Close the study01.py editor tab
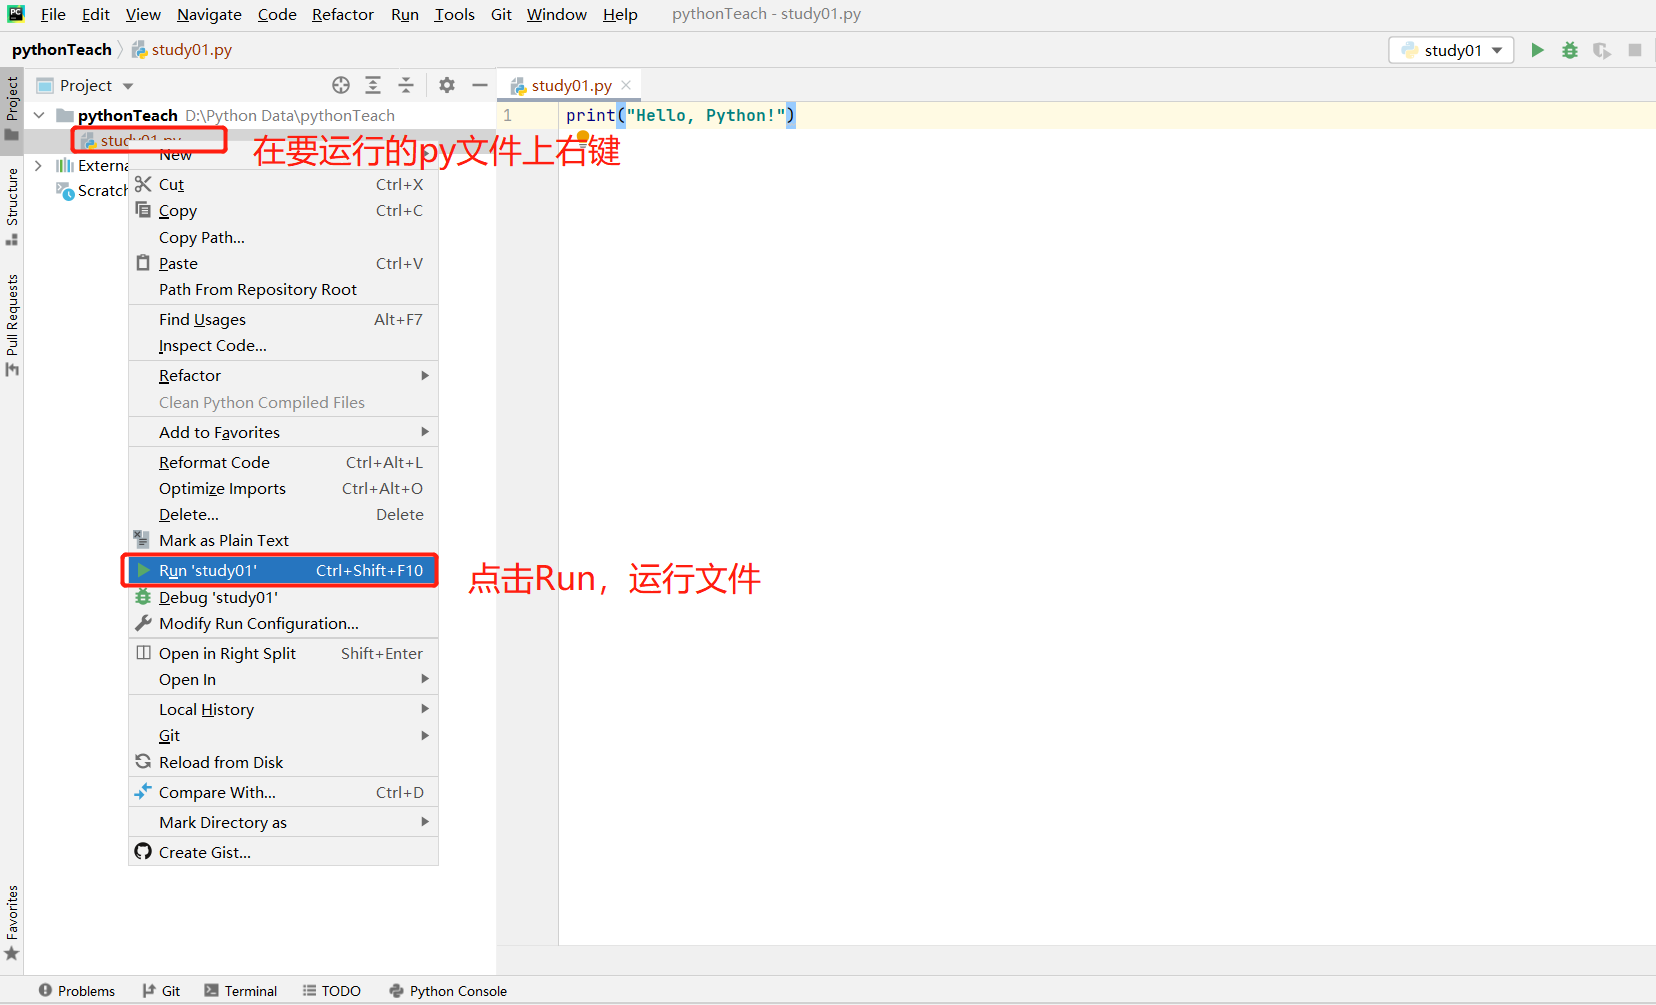 coord(626,85)
